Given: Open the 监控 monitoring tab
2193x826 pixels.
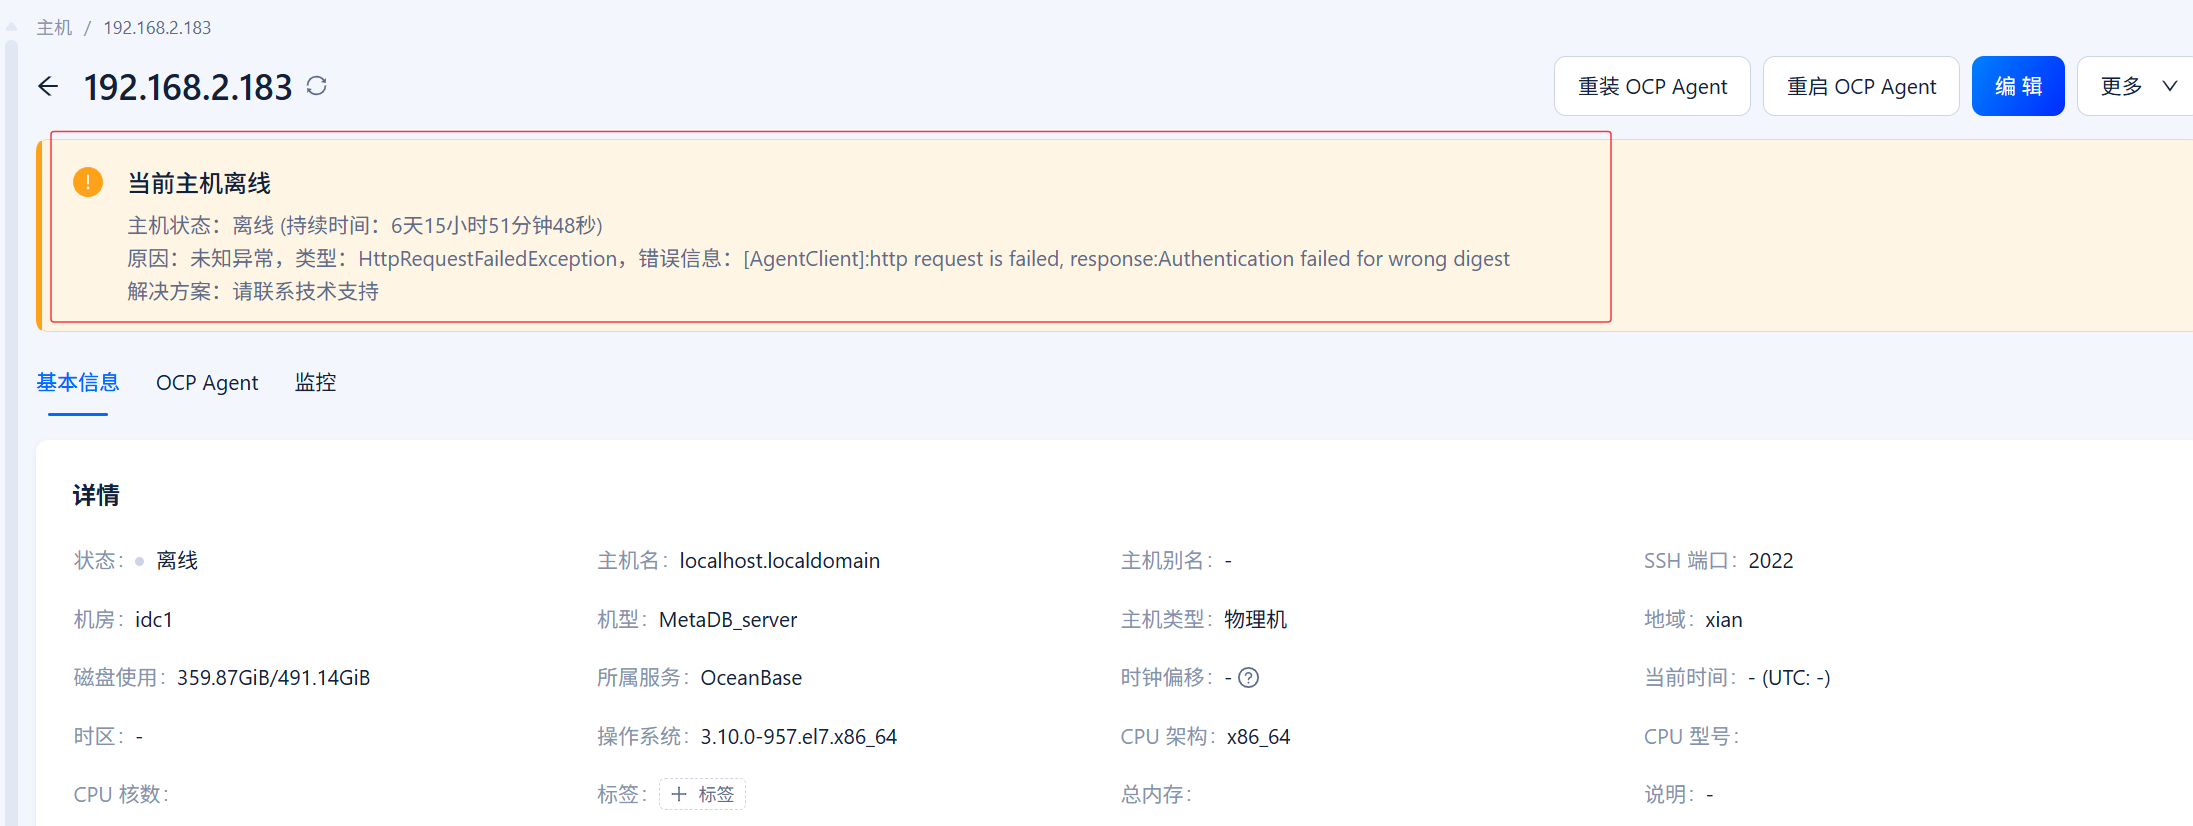Looking at the screenshot, I should click(x=315, y=383).
